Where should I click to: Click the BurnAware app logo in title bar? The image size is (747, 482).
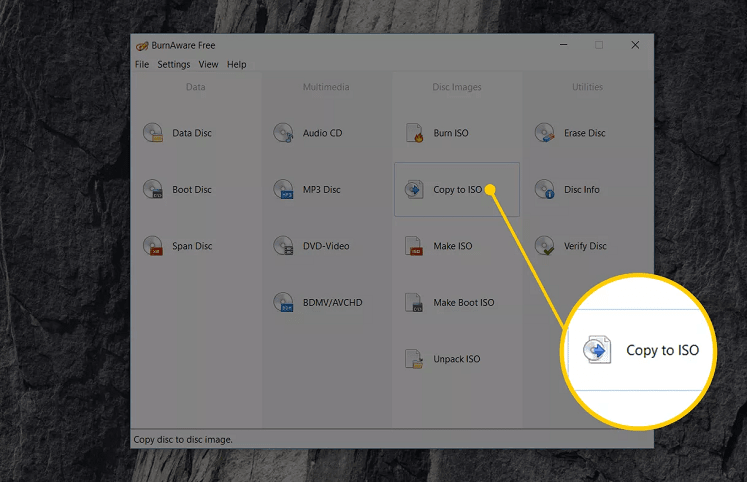(x=142, y=46)
